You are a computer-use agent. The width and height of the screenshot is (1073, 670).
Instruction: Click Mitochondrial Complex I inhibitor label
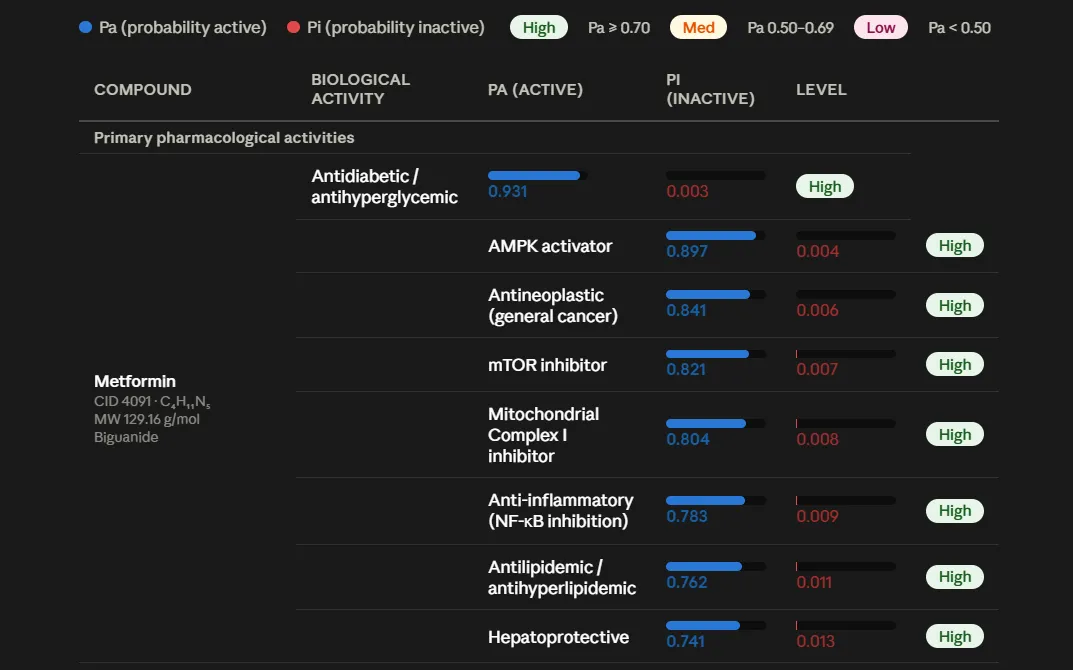pos(543,435)
